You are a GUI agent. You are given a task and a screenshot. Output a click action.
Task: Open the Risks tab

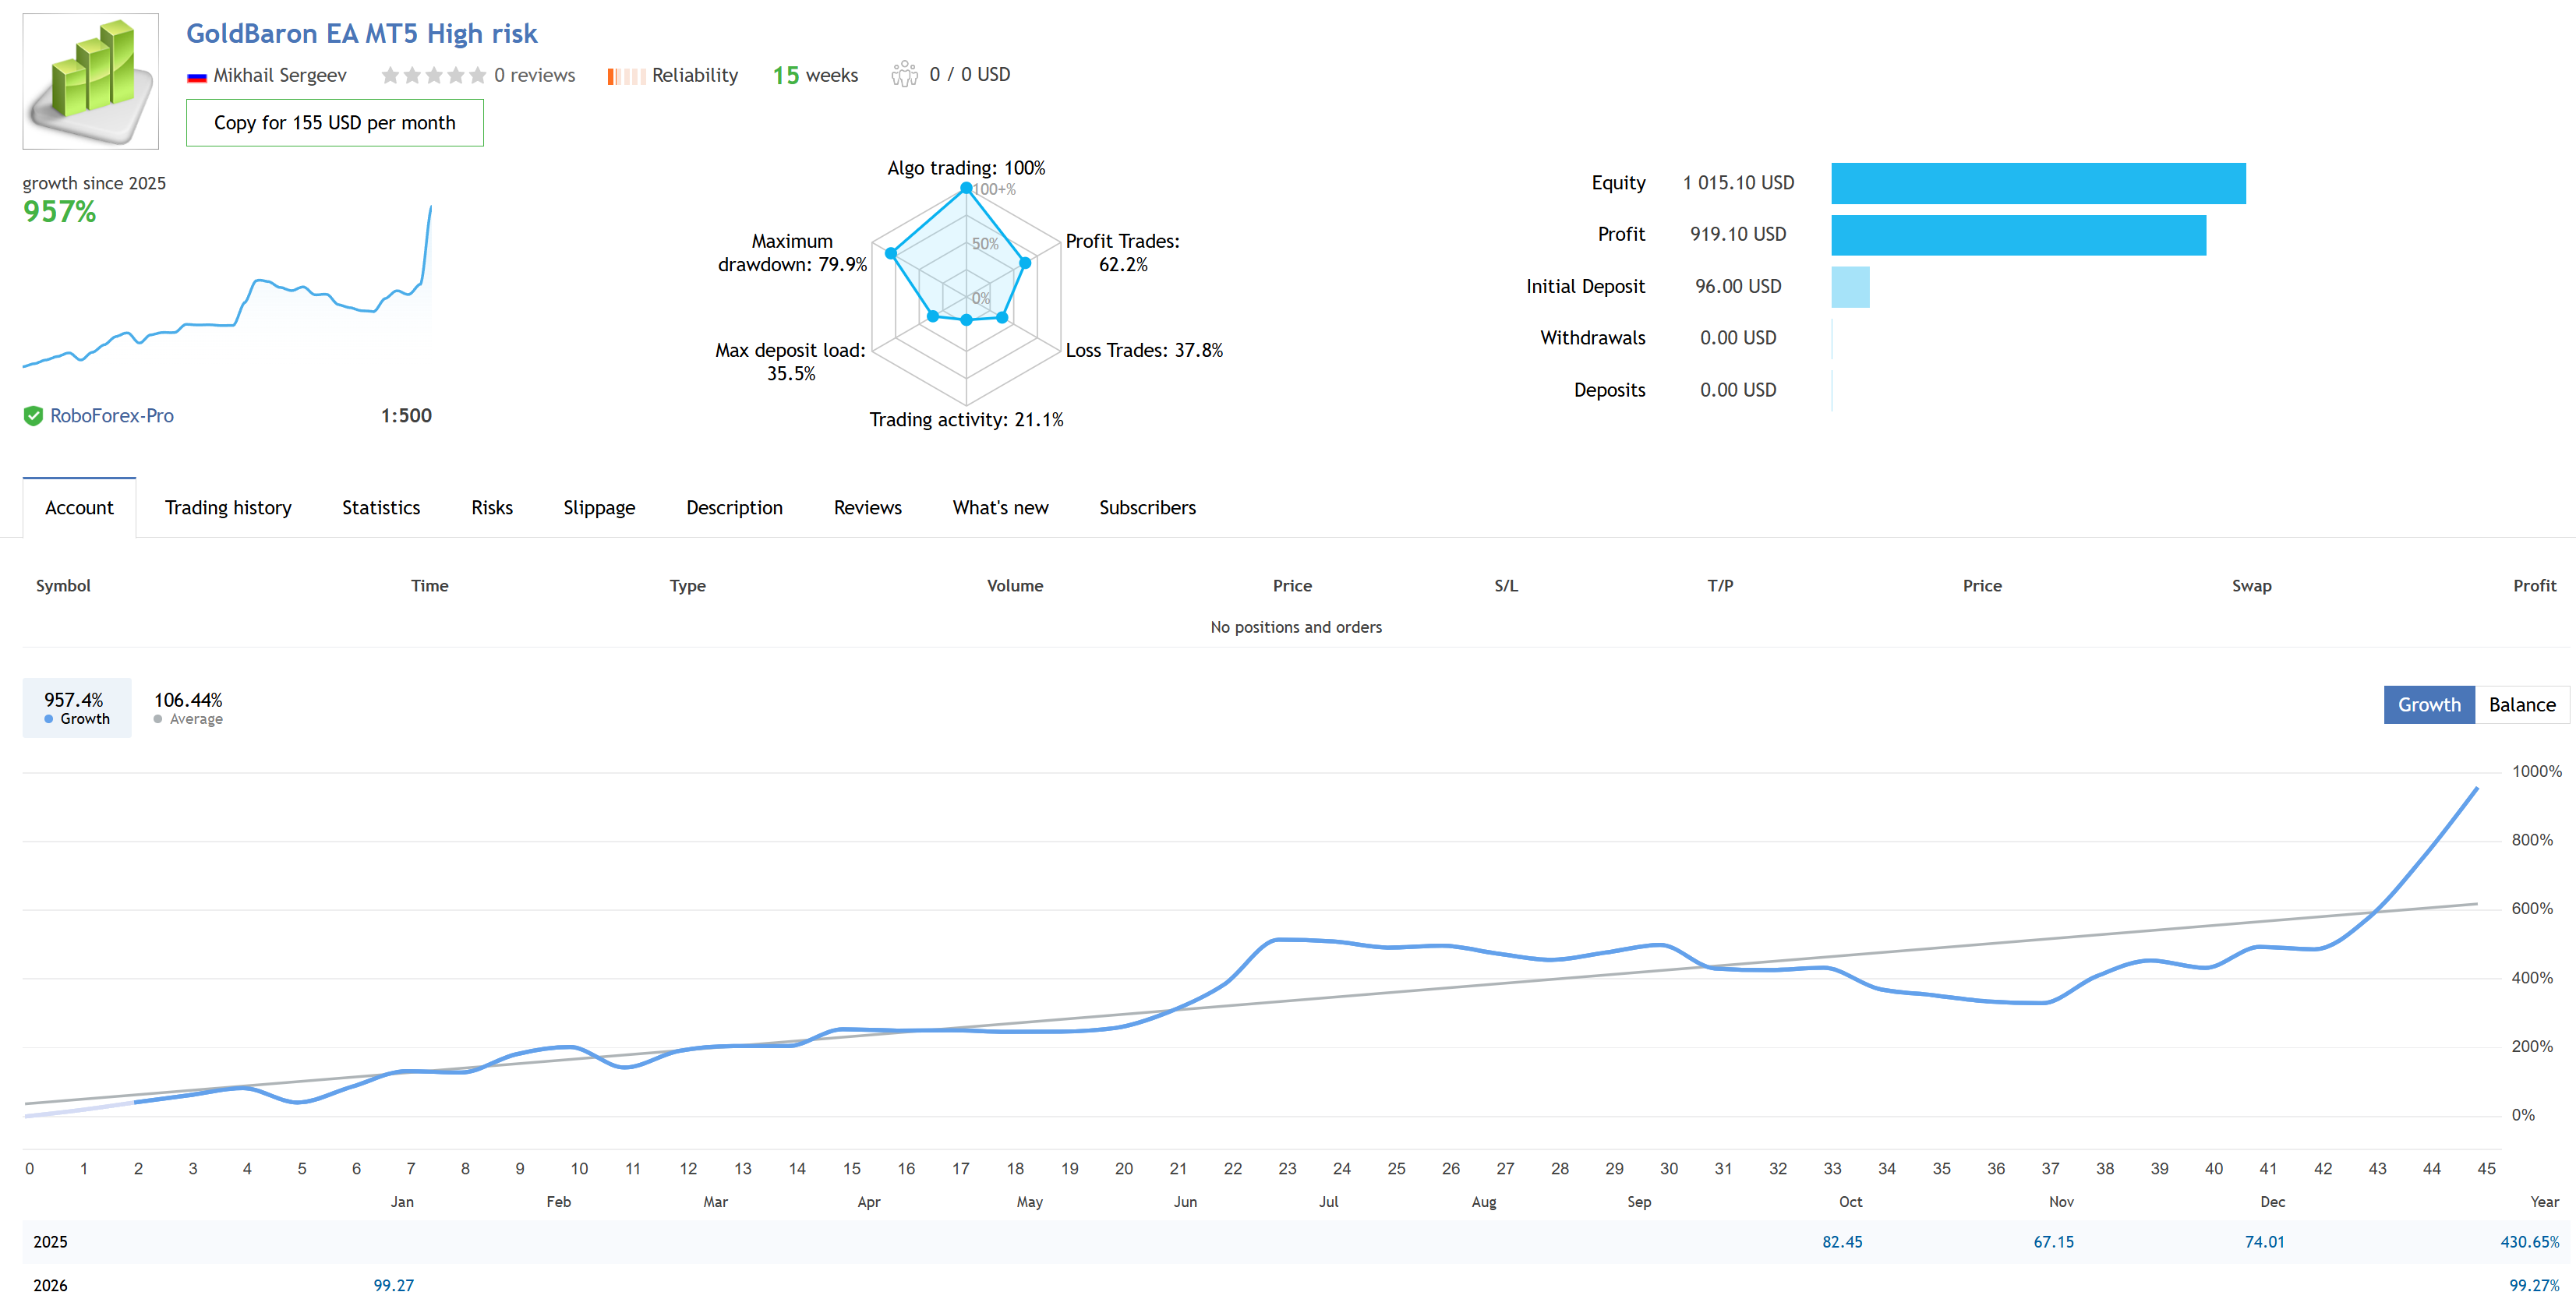coord(491,508)
